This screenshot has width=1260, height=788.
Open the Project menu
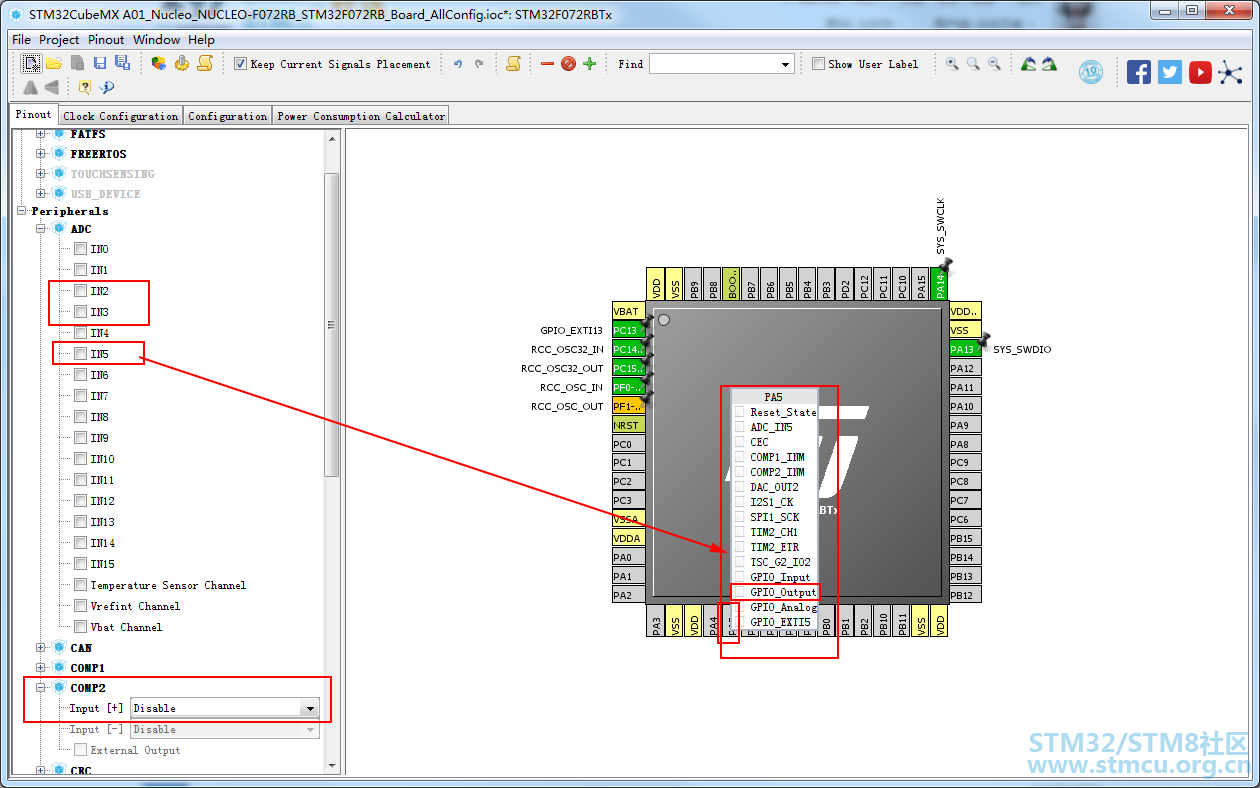click(x=59, y=40)
